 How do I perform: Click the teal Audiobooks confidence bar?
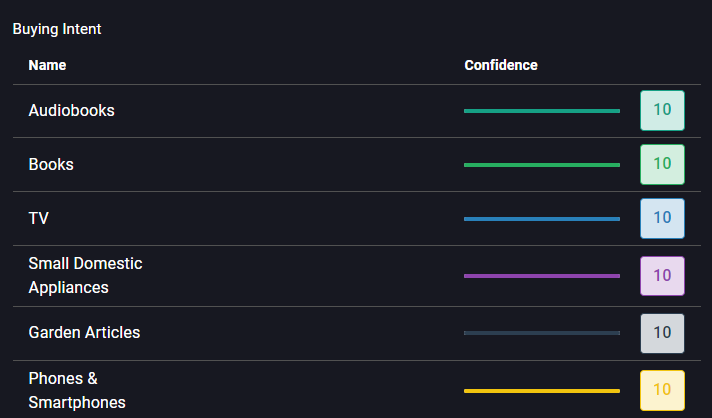[x=542, y=111]
